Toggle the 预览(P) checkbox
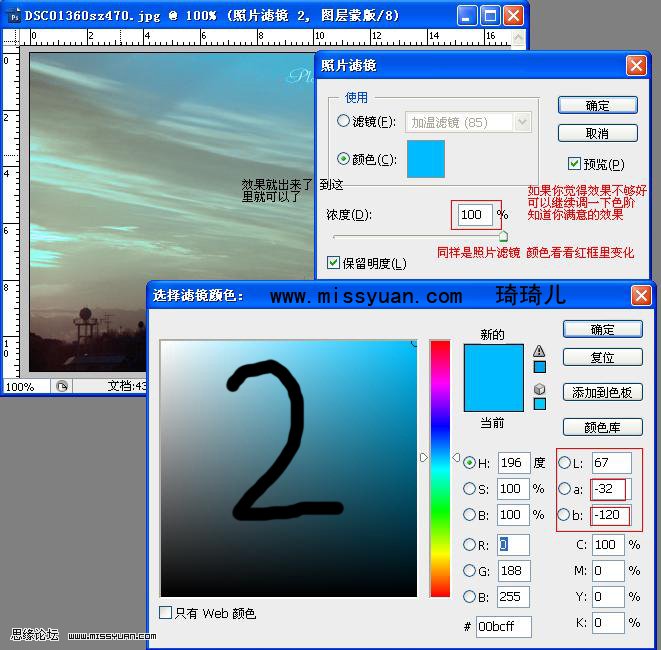 coord(574,164)
